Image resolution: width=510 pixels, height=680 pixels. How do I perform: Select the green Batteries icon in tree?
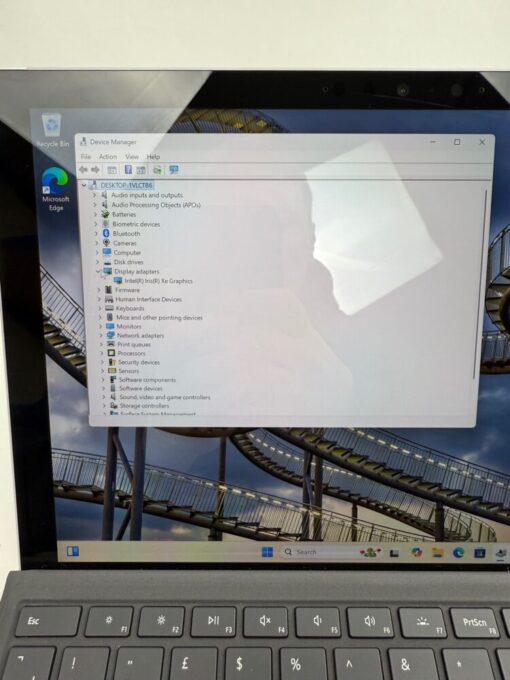tap(105, 214)
